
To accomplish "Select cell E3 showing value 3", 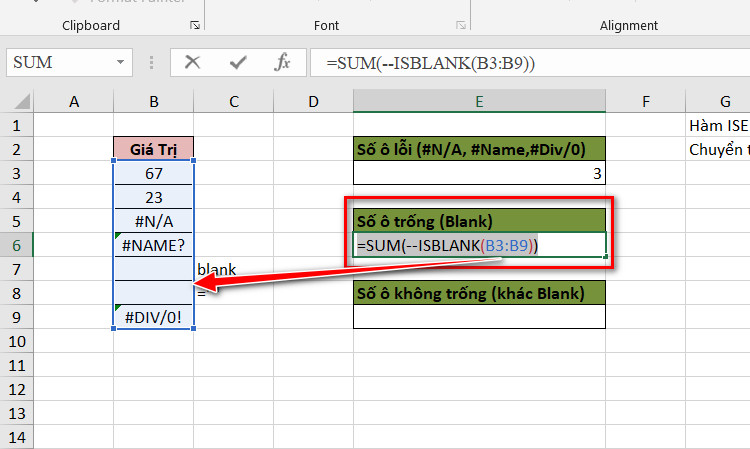I will pos(479,173).
